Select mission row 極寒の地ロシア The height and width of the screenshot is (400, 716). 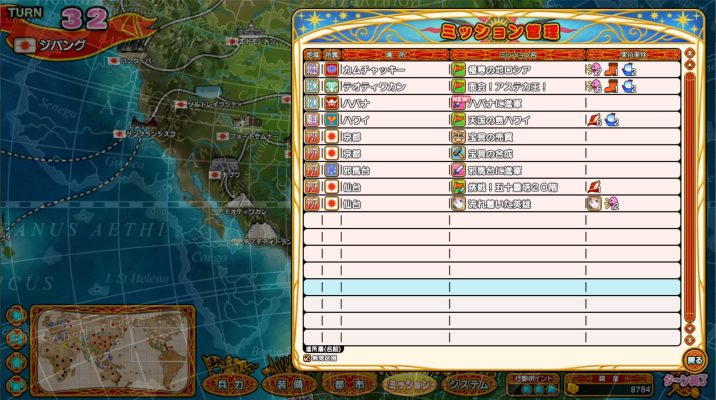(x=492, y=70)
